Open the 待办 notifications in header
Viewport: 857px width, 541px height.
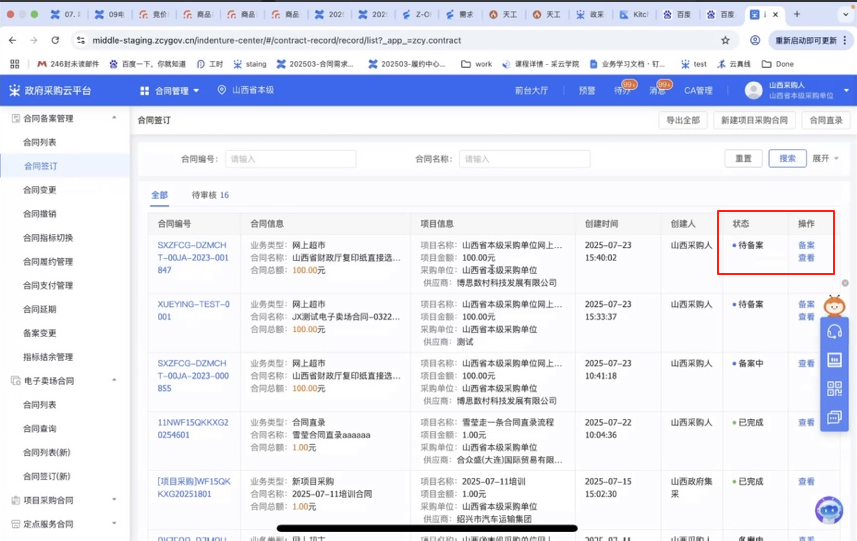coord(622,91)
